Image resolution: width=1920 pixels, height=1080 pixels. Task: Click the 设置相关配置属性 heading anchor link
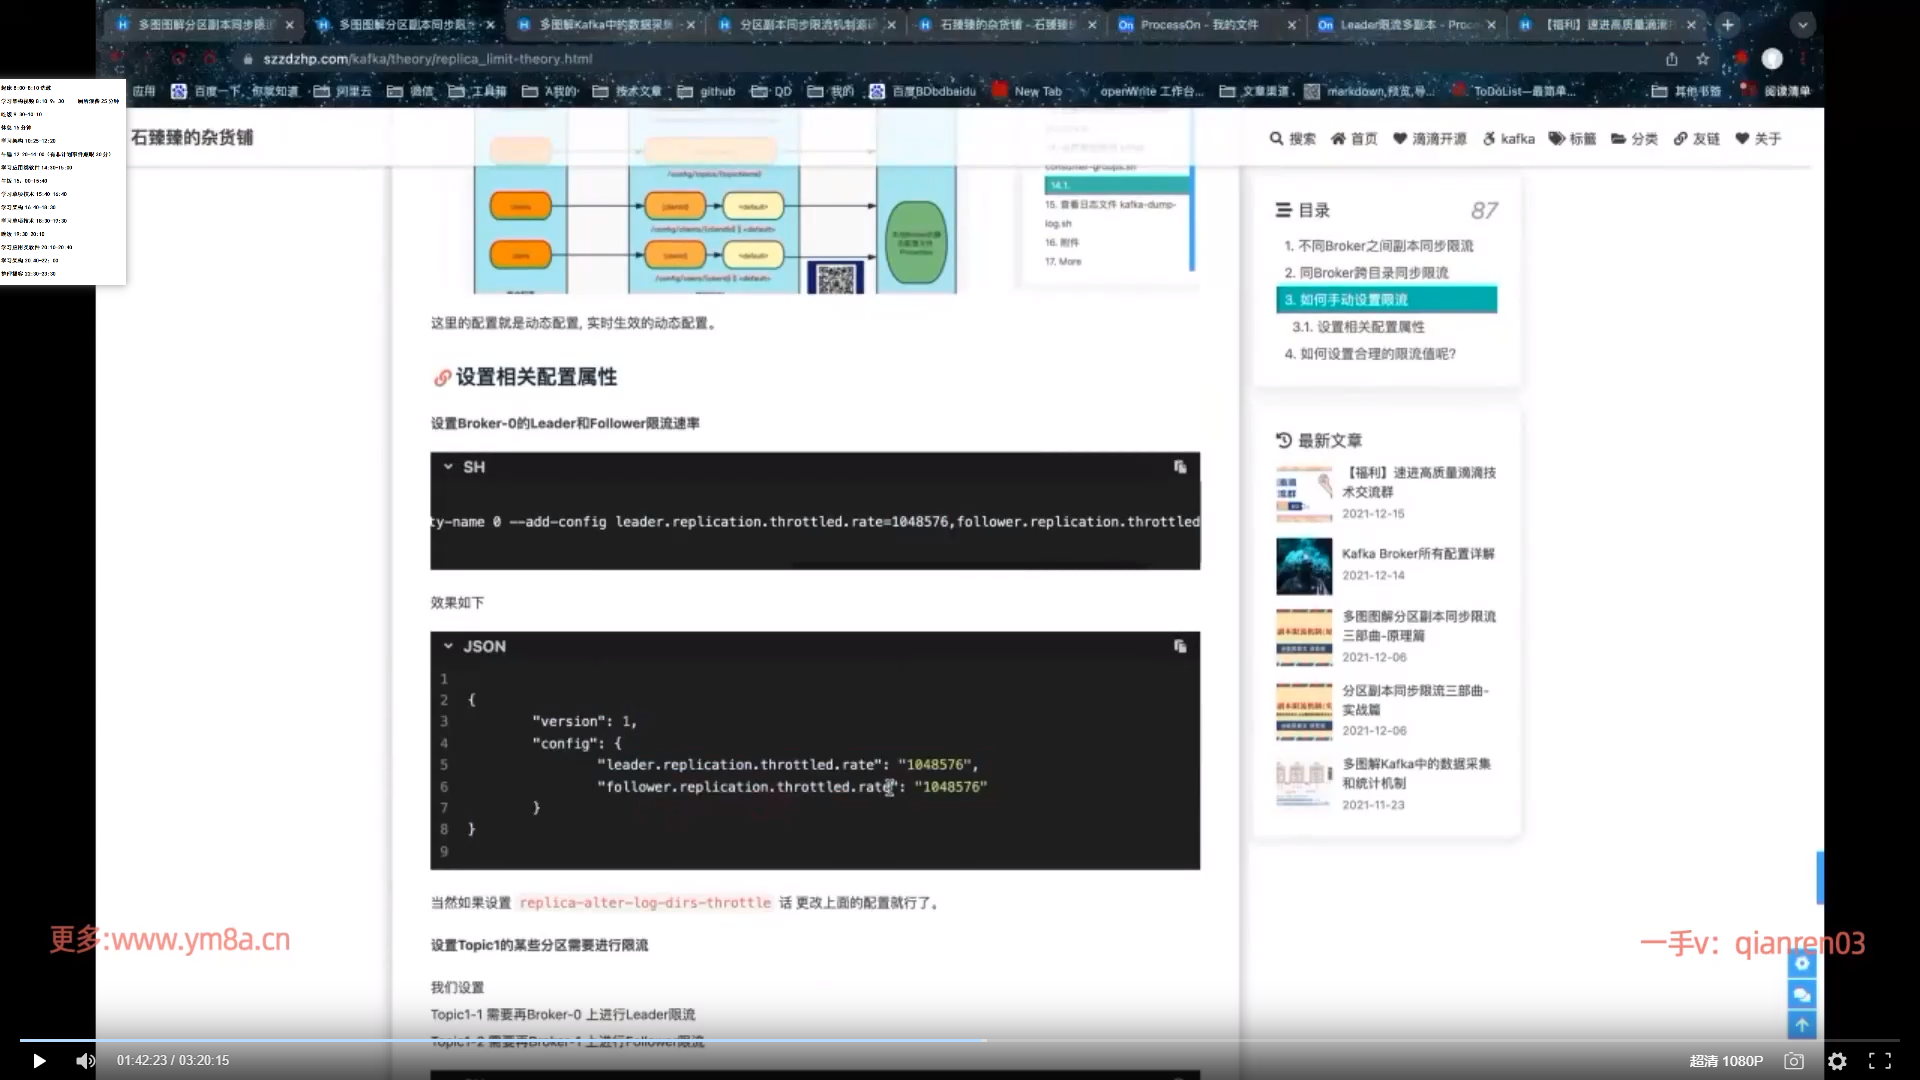click(x=441, y=378)
